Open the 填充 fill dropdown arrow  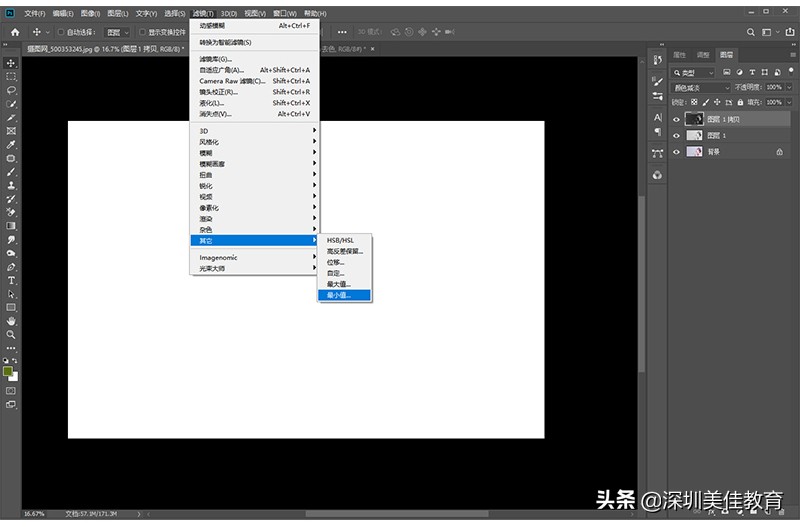point(789,102)
